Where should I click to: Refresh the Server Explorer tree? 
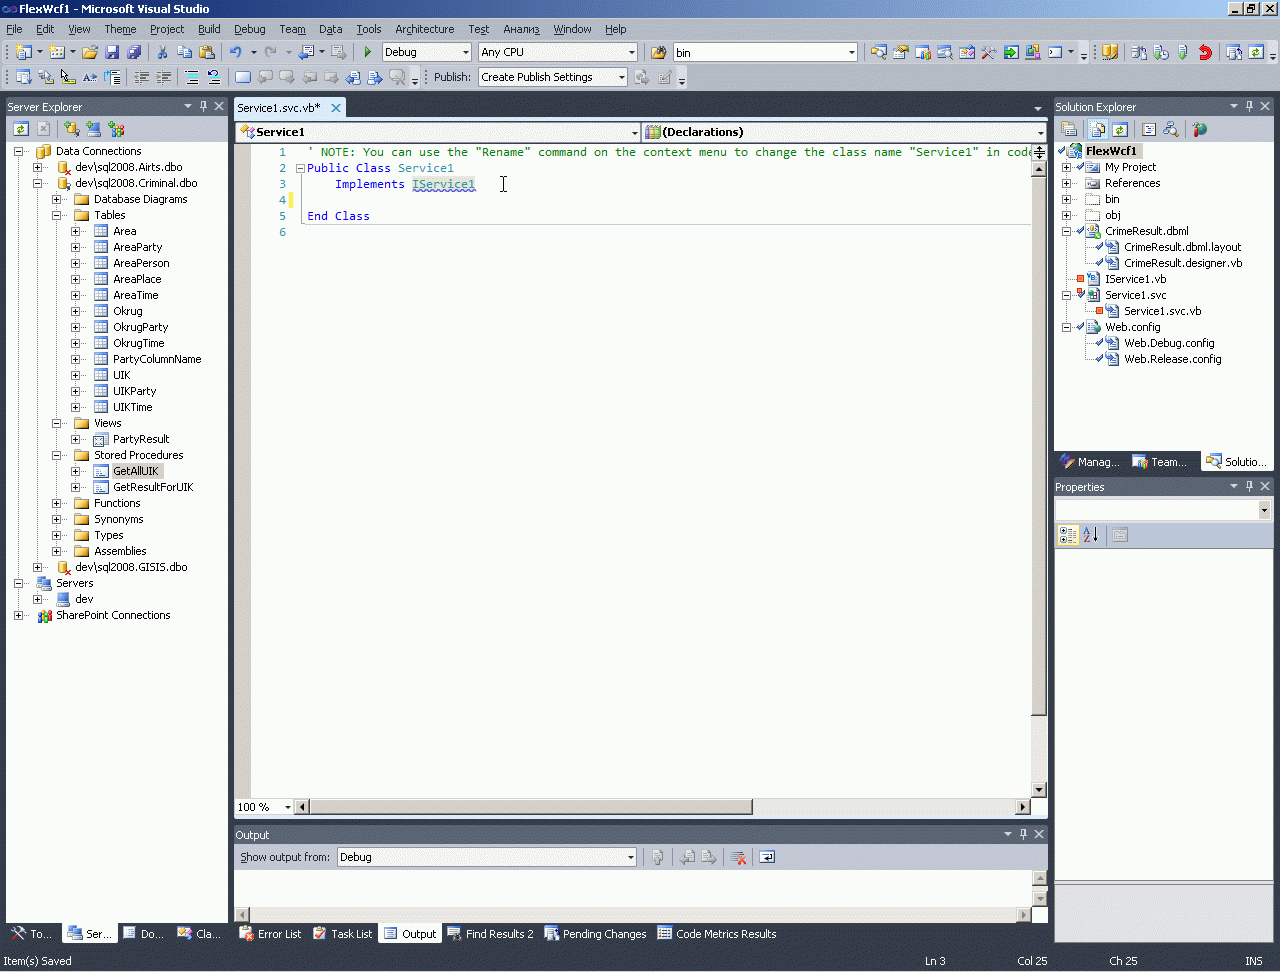pos(20,129)
